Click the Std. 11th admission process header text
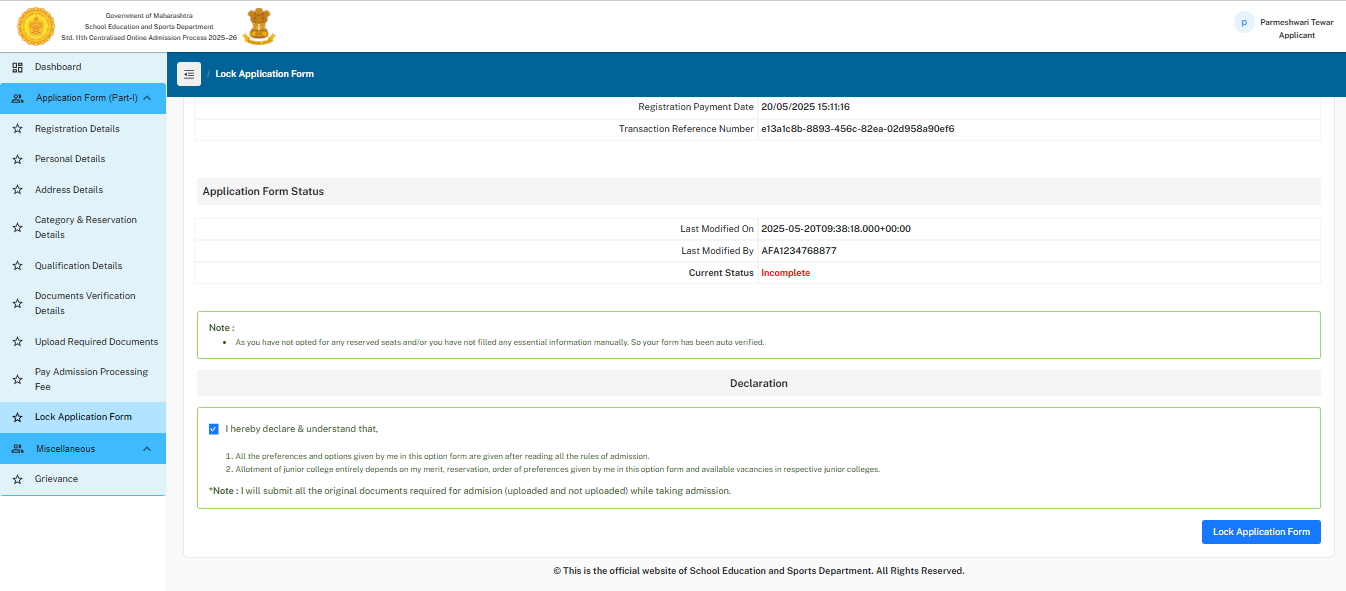The image size is (1346, 591). [x=149, y=36]
